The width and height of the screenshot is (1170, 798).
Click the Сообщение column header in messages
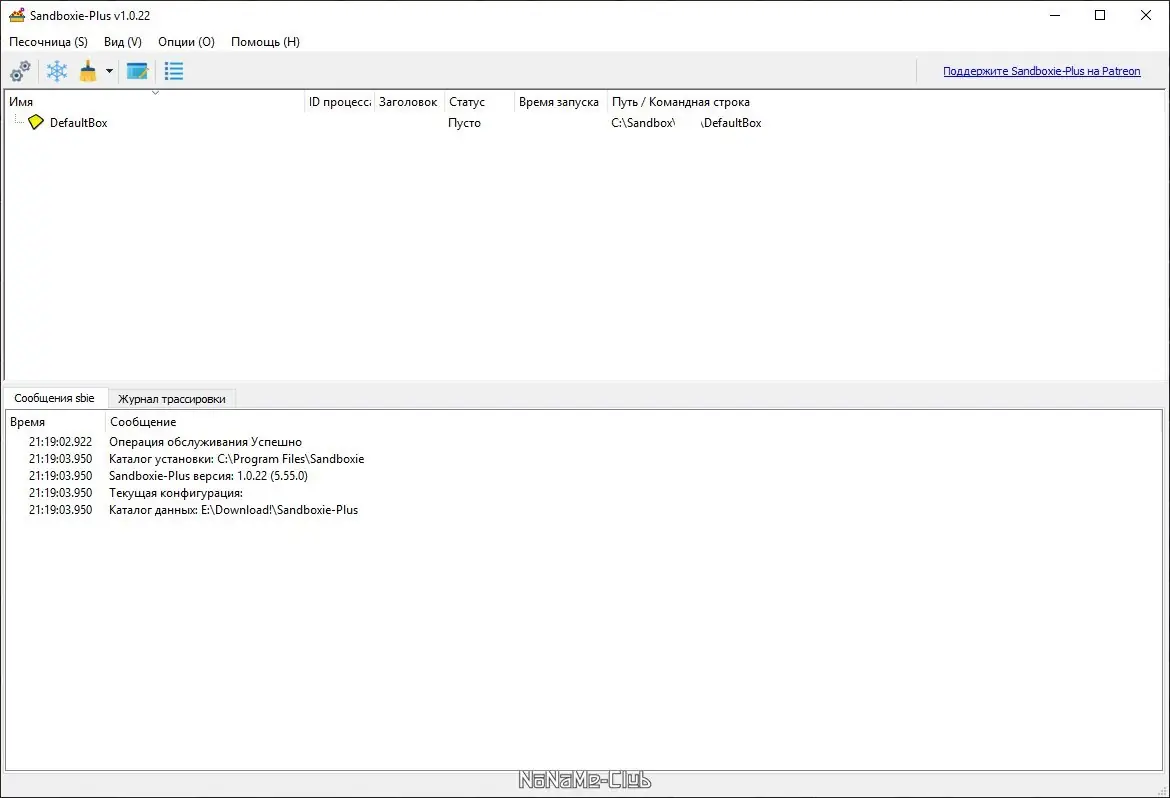pyautogui.click(x=143, y=422)
